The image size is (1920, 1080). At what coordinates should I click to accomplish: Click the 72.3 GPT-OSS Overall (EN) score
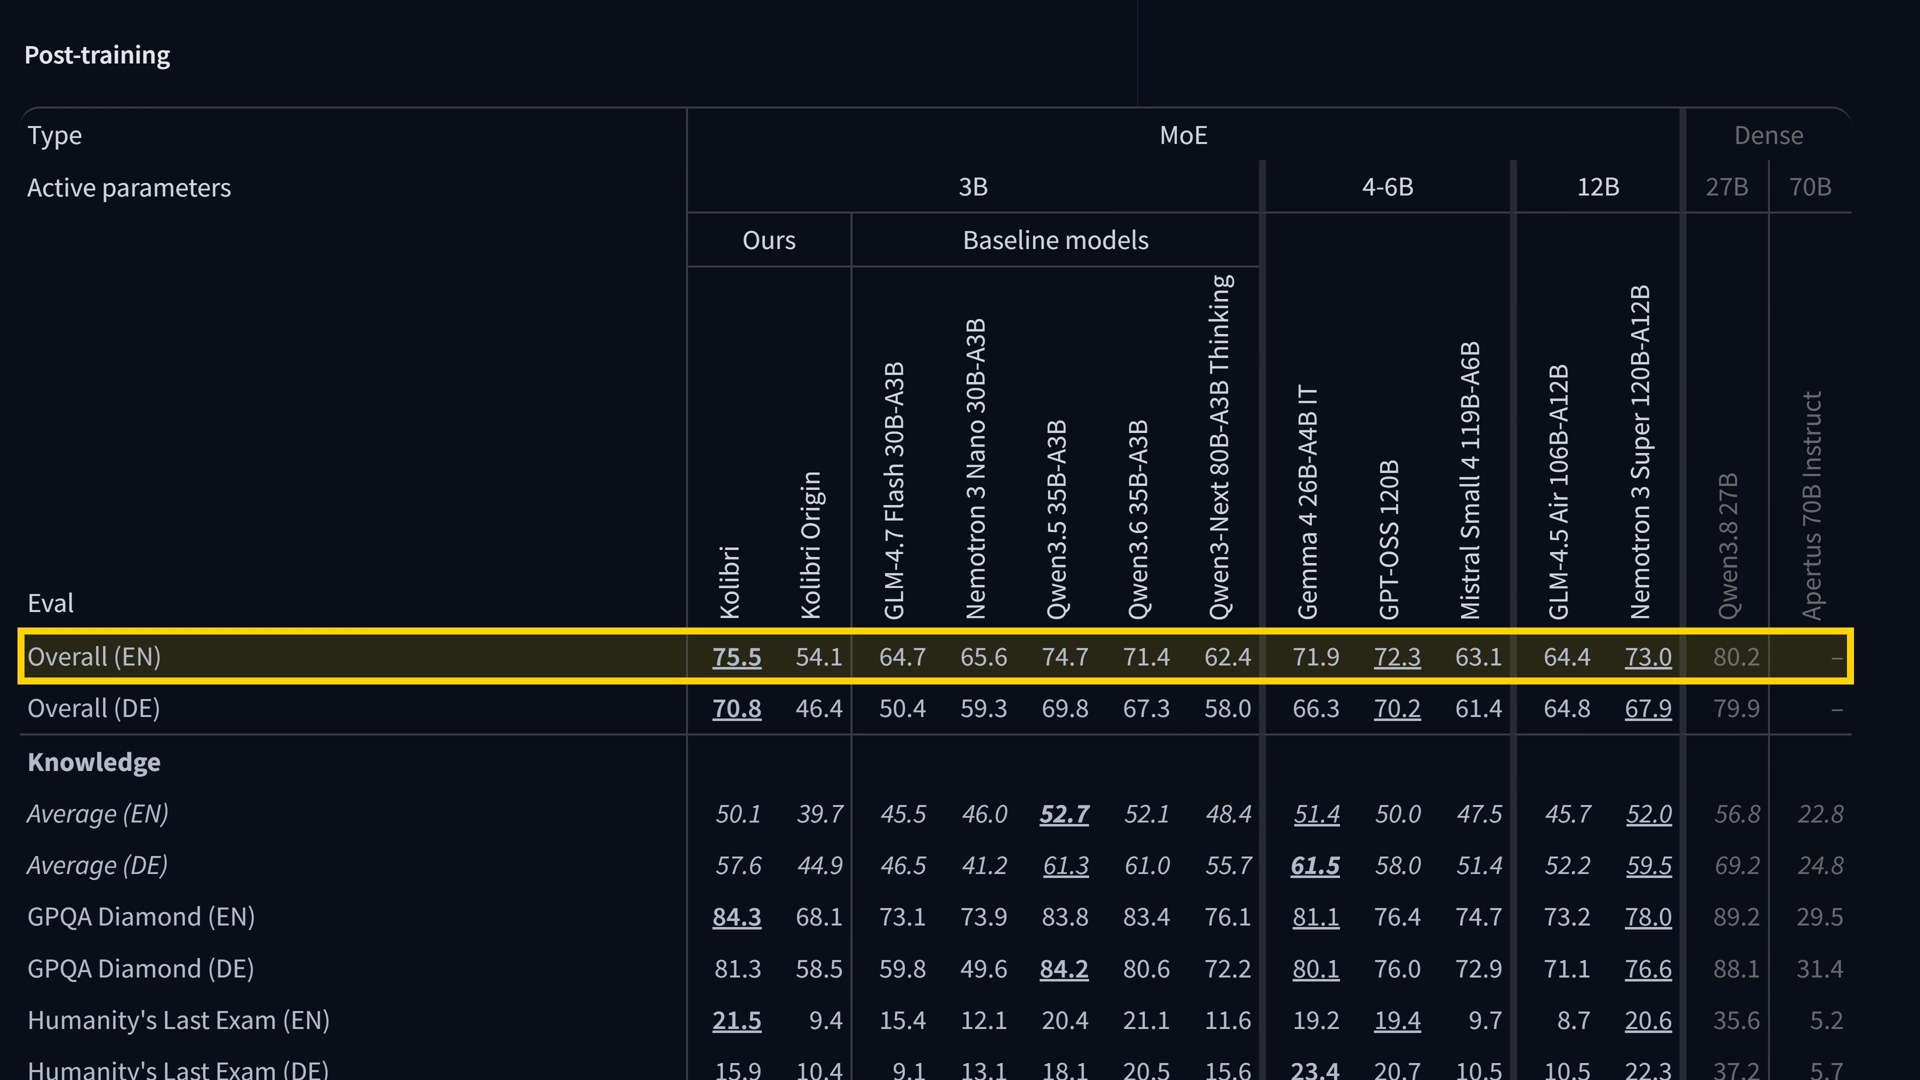click(1397, 657)
